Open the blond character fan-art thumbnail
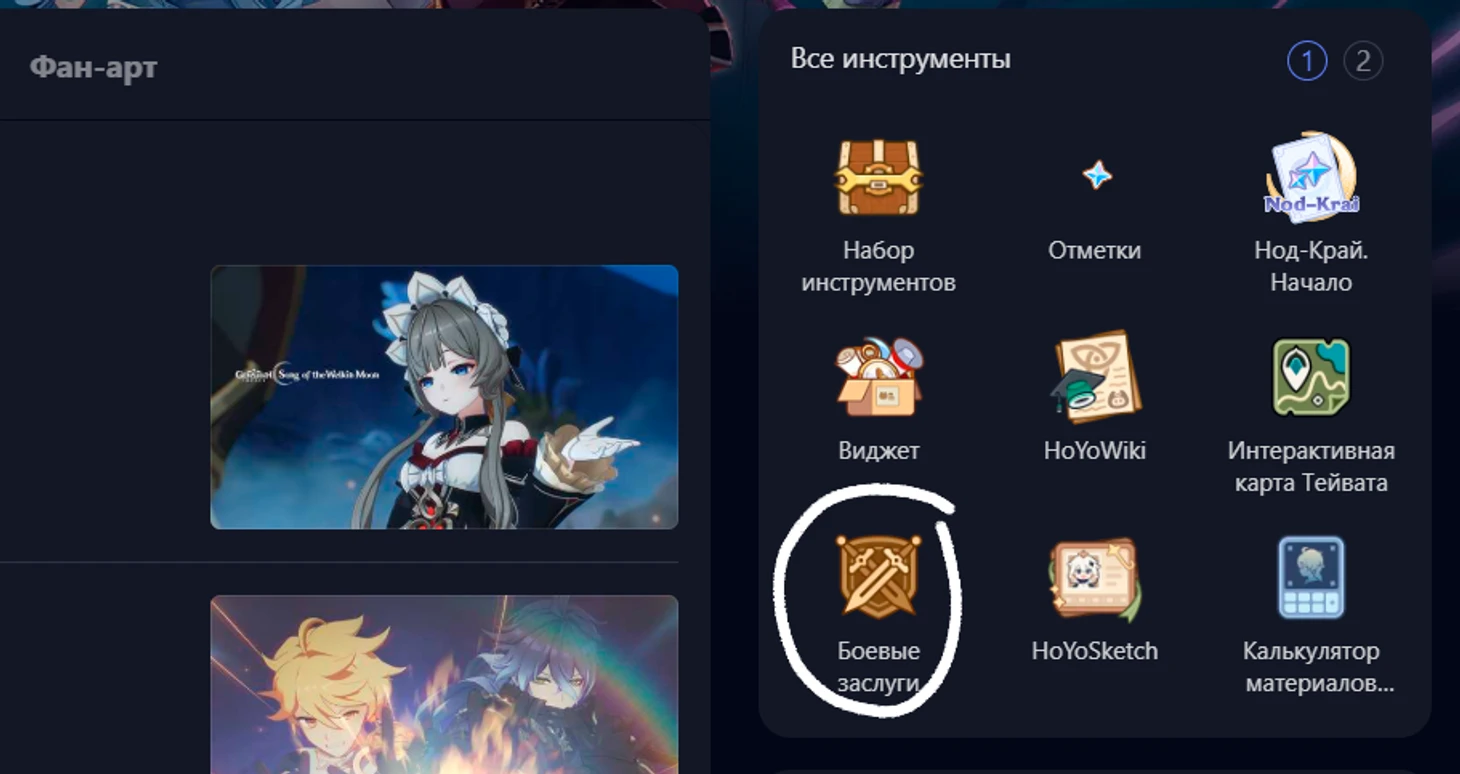Image resolution: width=1460 pixels, height=774 pixels. (444, 684)
